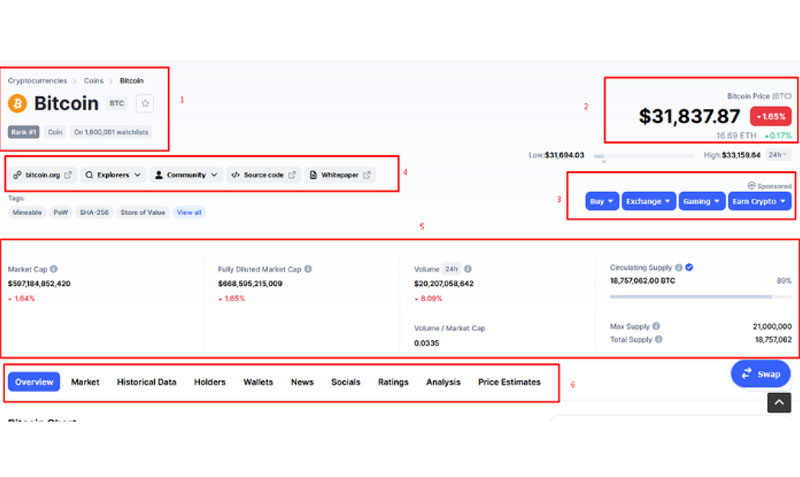Click info icon next to Market Cap
The height and width of the screenshot is (477, 800).
tap(54, 269)
